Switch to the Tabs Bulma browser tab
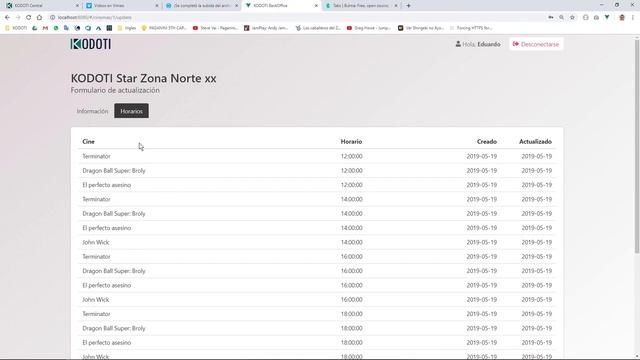The width and height of the screenshot is (640, 360). (361, 6)
